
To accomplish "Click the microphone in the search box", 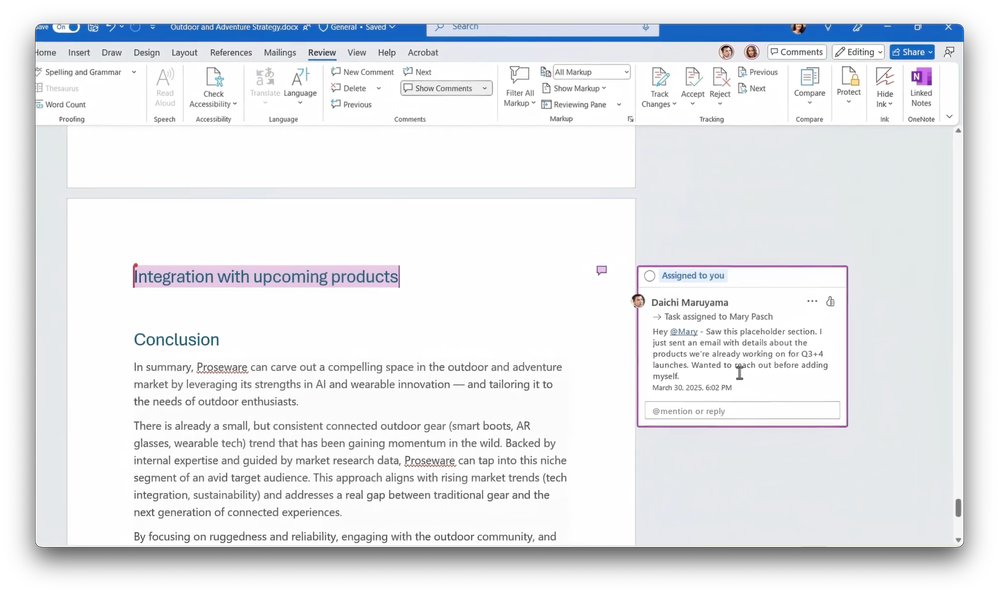I will [645, 27].
